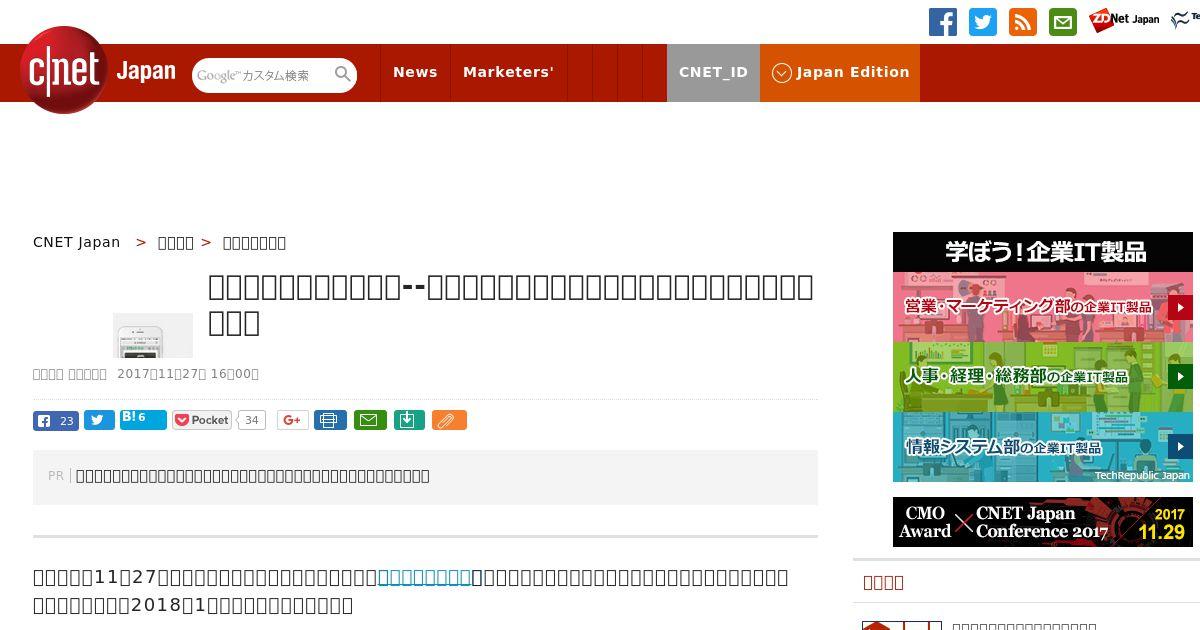Click the third-level breadcrumb link
The width and height of the screenshot is (1200, 630).
coord(254,242)
